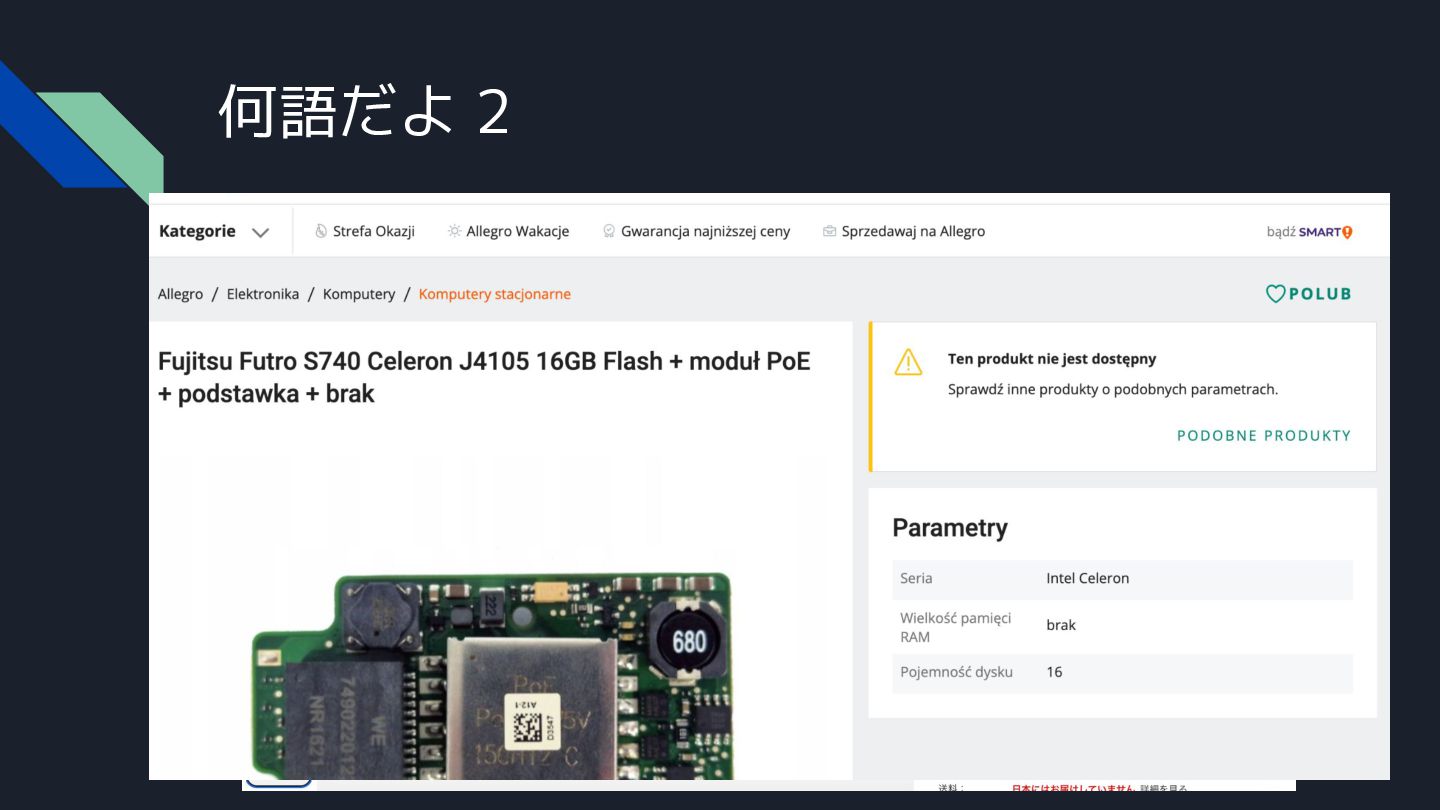Click the Sprawdź inne produkty message
1440x810 pixels.
pos(1113,389)
